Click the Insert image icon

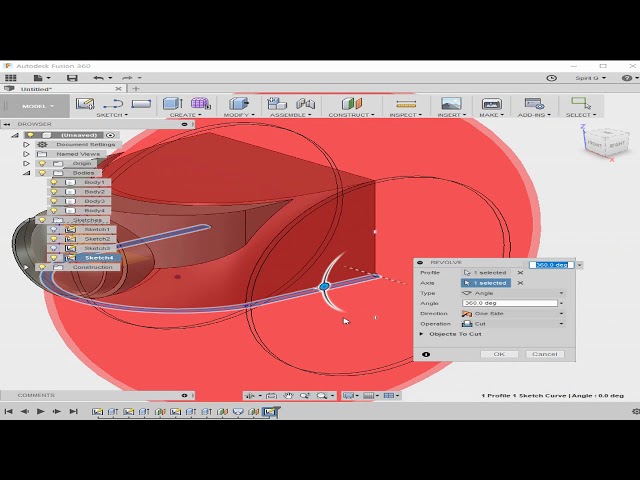pos(451,103)
